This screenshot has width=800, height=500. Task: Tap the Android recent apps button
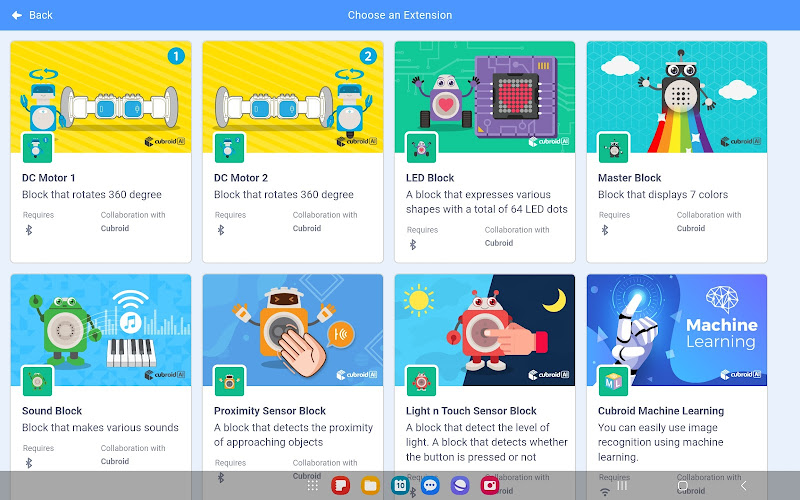[x=622, y=486]
